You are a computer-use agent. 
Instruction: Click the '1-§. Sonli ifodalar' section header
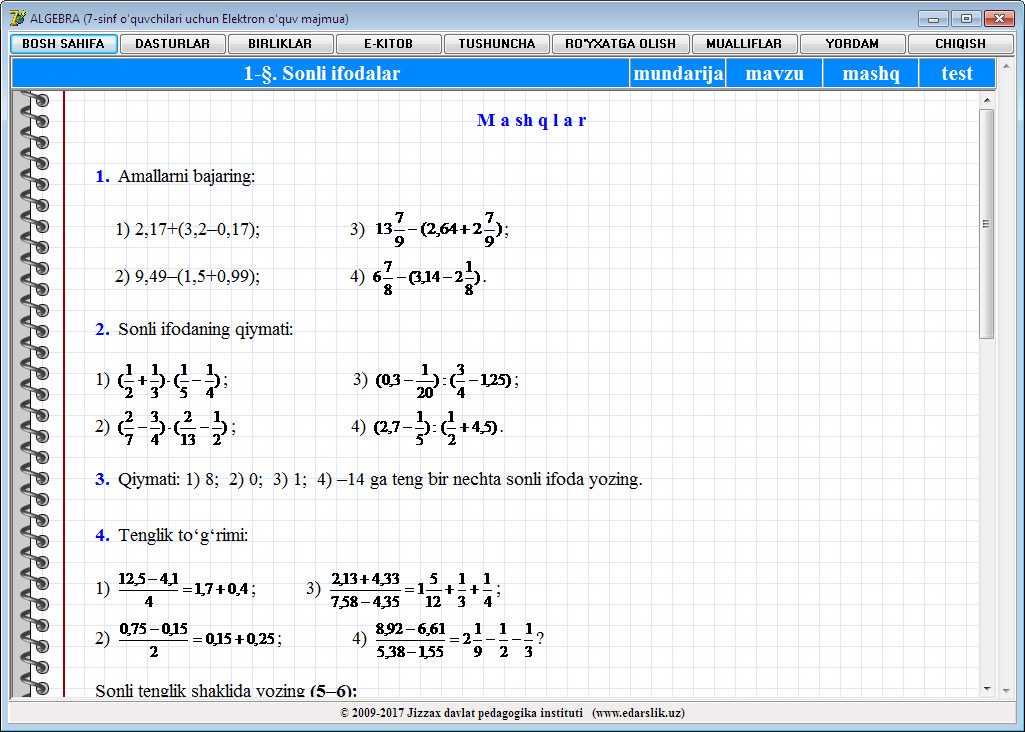(x=321, y=73)
